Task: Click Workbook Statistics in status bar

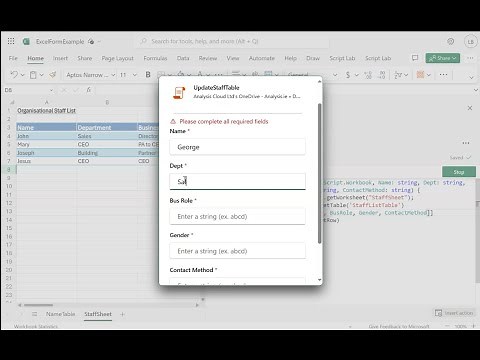Action: pos(36,326)
